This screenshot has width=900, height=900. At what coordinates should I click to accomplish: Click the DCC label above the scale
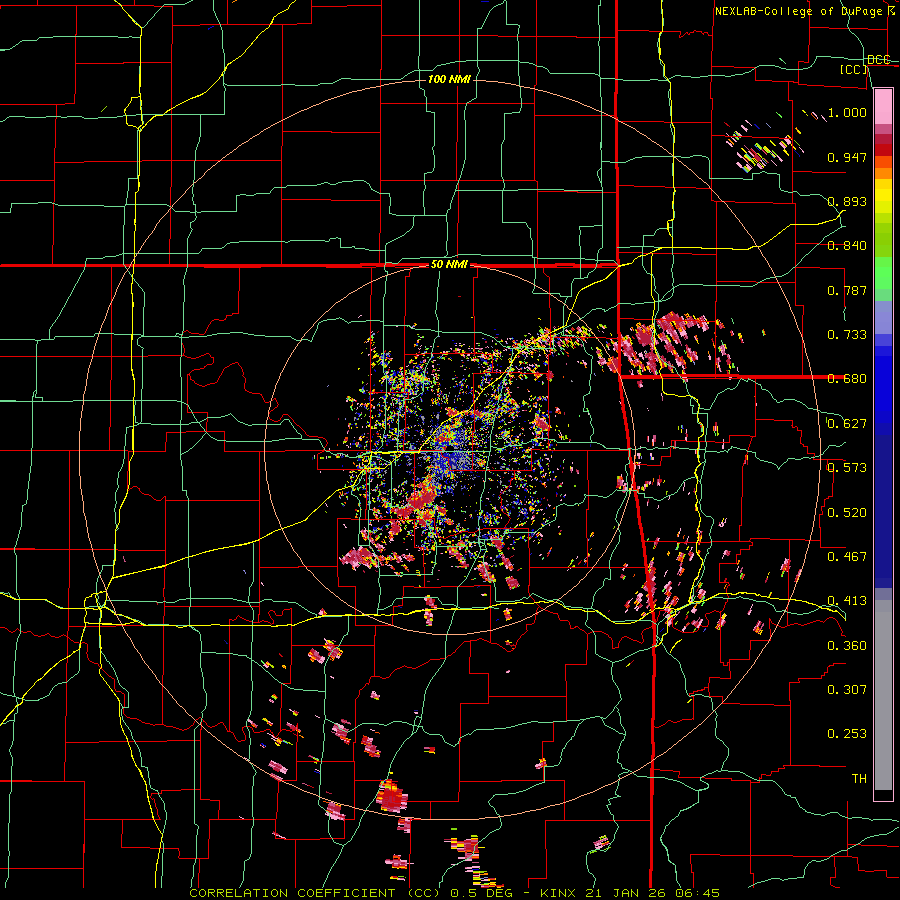click(x=879, y=60)
